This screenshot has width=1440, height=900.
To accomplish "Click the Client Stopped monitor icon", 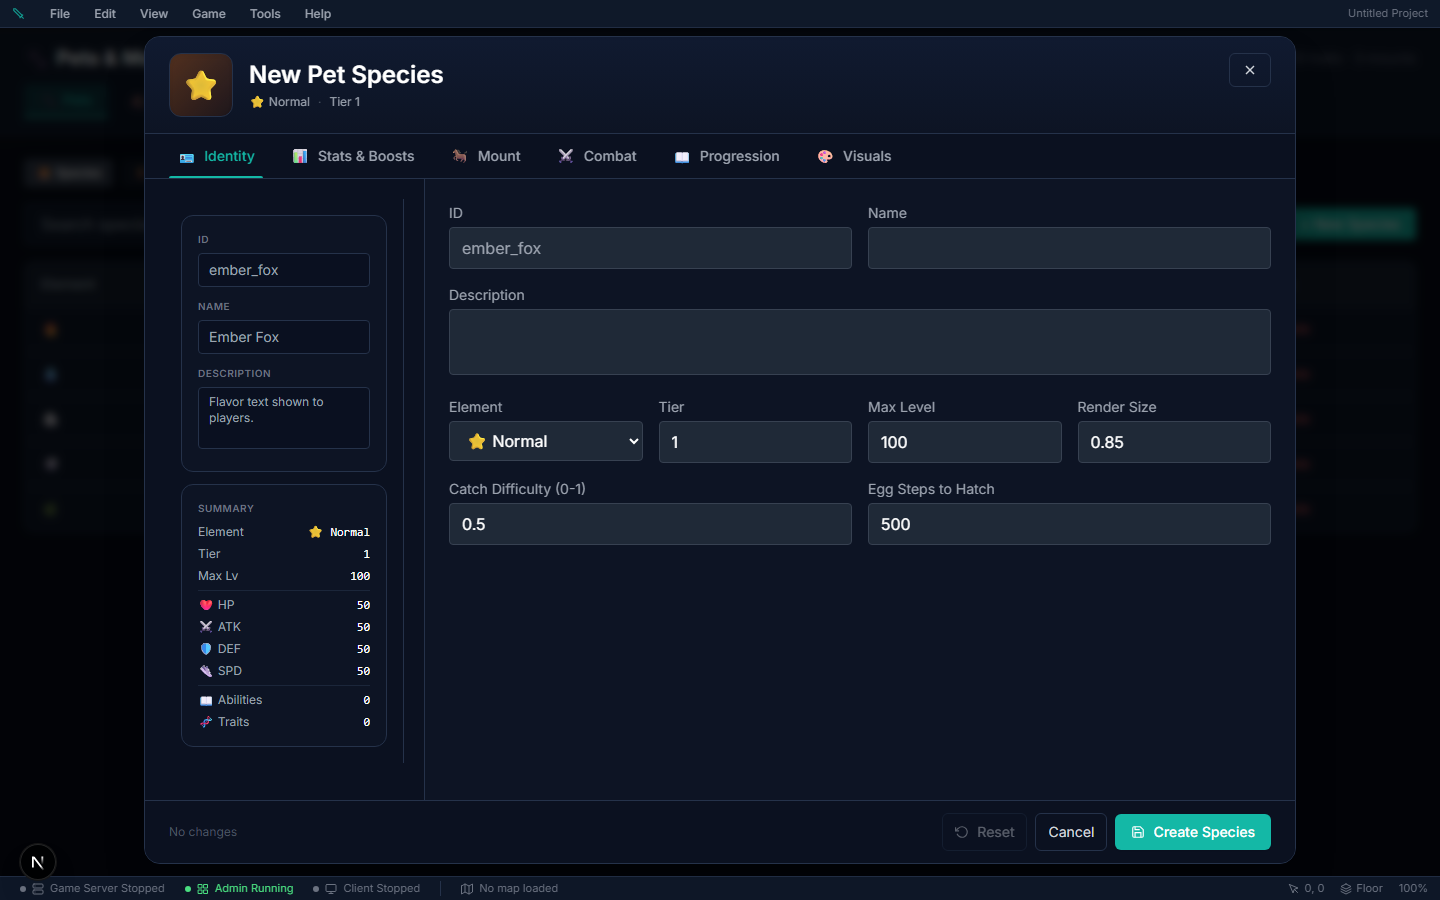I will [331, 888].
